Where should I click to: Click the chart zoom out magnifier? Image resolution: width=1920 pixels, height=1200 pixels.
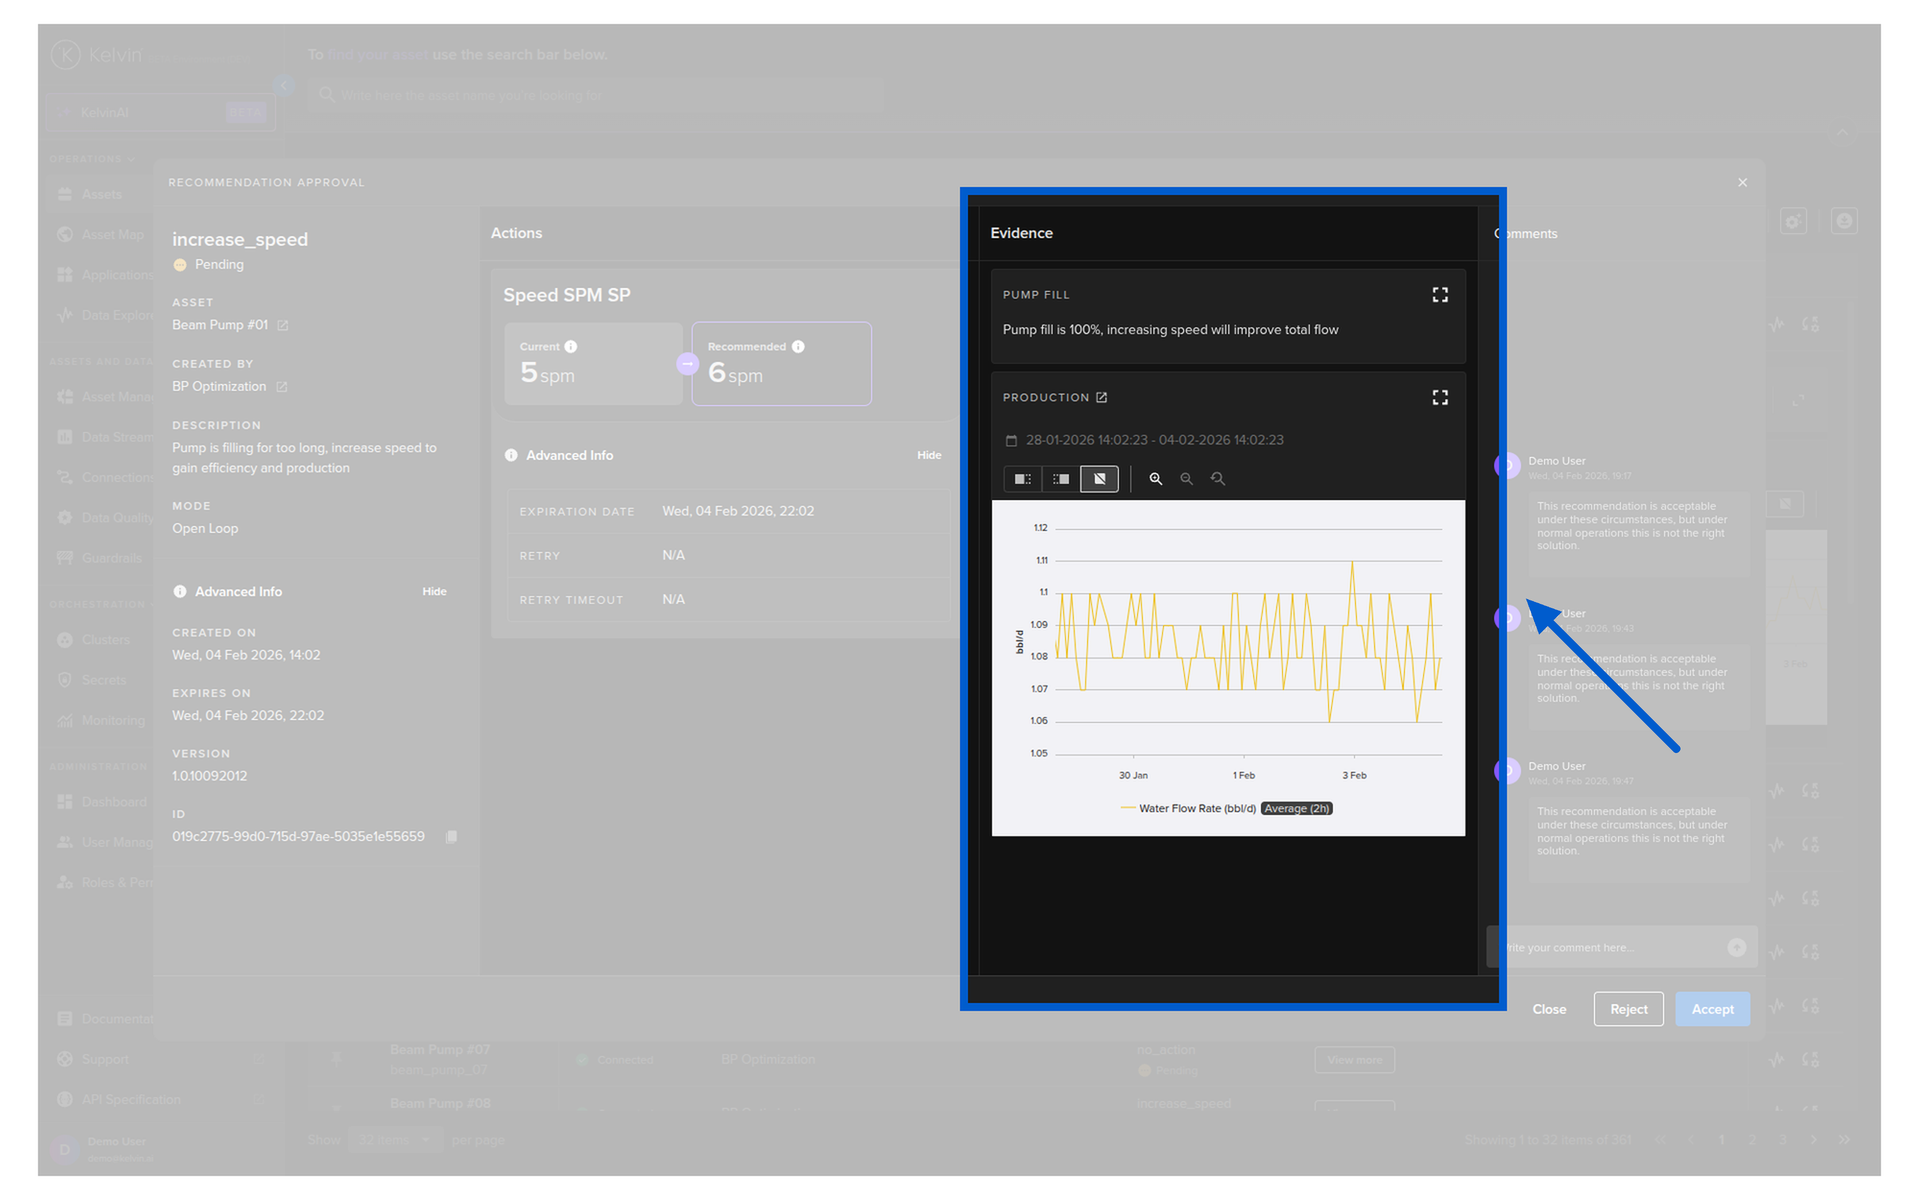tap(1186, 479)
